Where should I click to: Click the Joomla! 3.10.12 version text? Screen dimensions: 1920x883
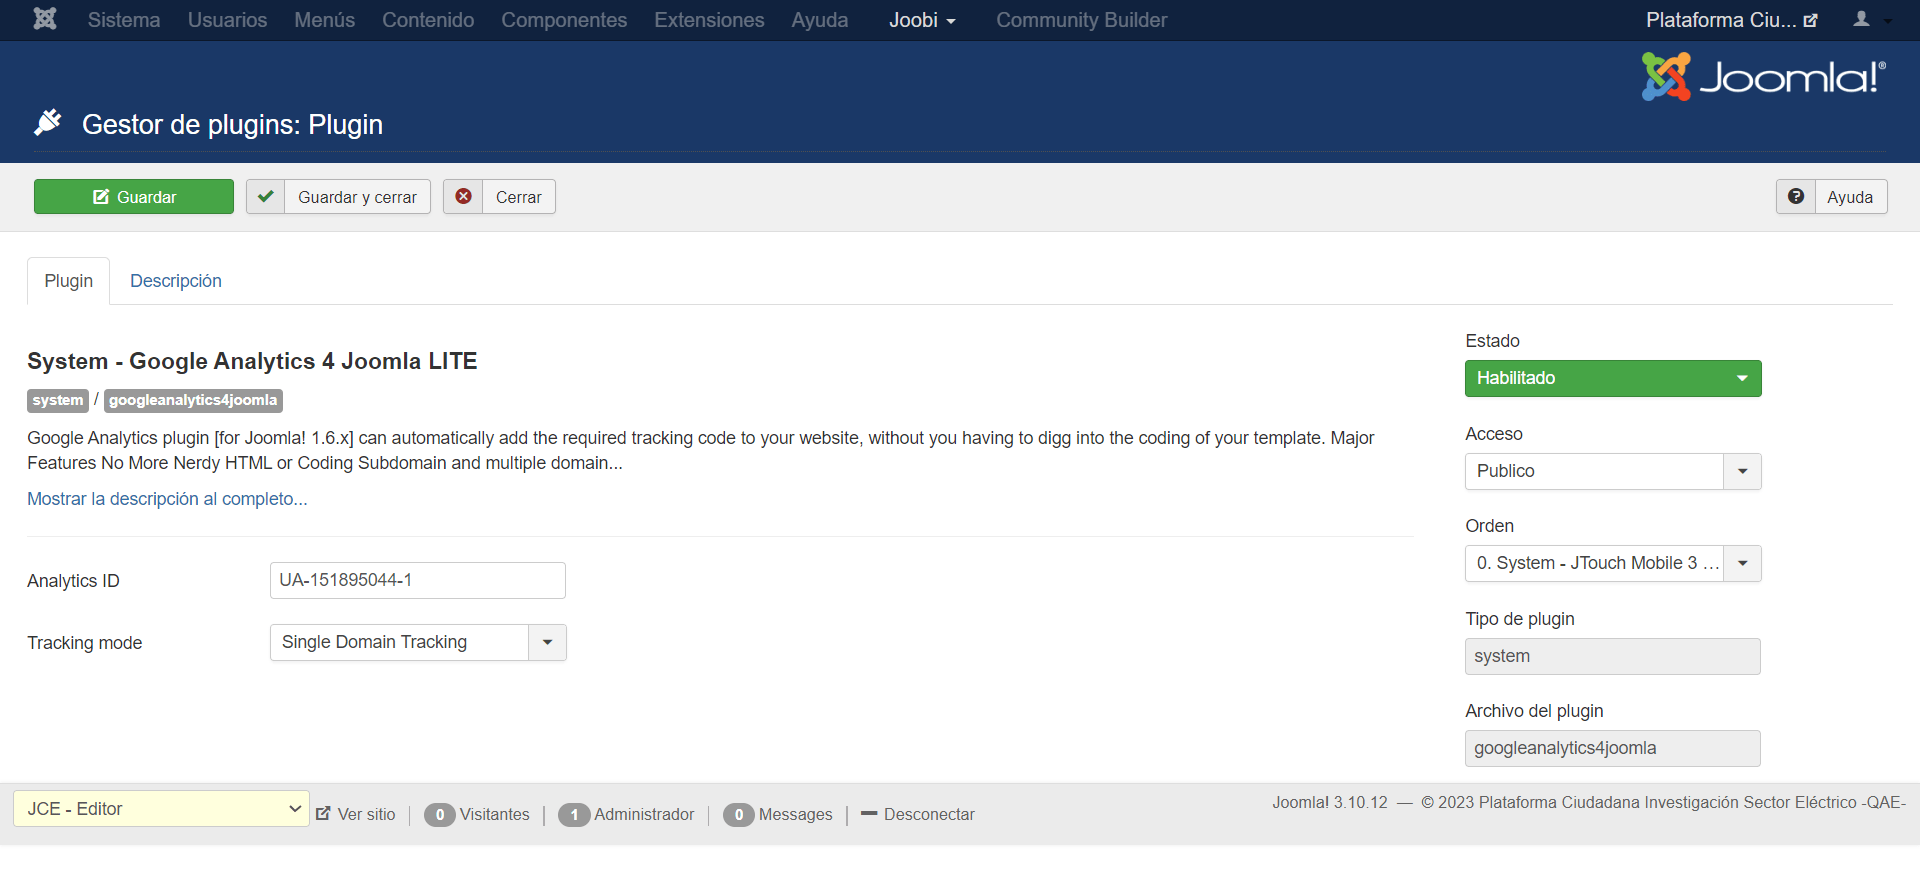coord(1330,803)
